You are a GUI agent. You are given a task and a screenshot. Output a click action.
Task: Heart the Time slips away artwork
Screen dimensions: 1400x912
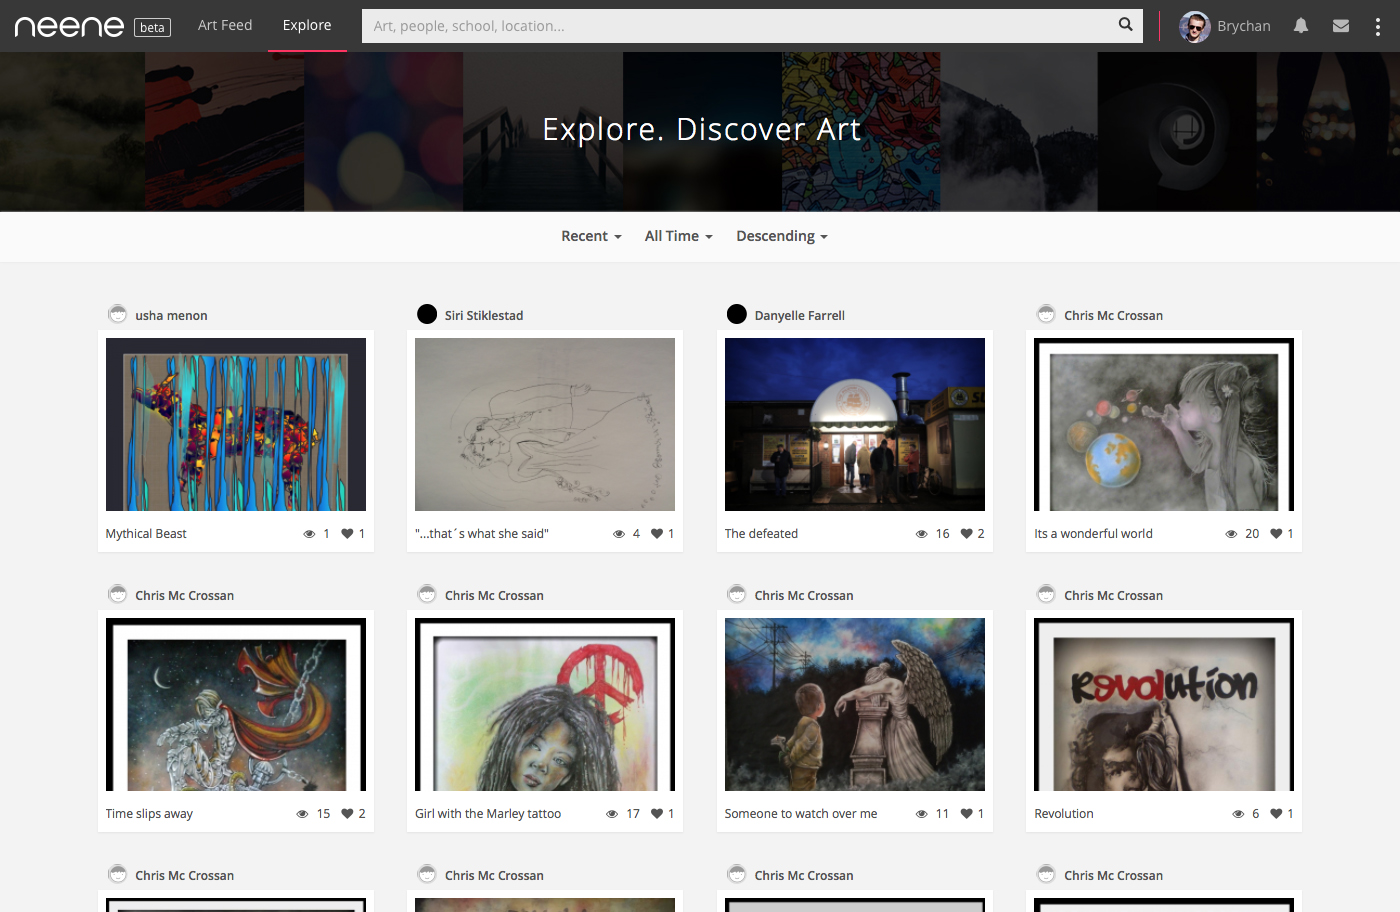click(x=347, y=814)
